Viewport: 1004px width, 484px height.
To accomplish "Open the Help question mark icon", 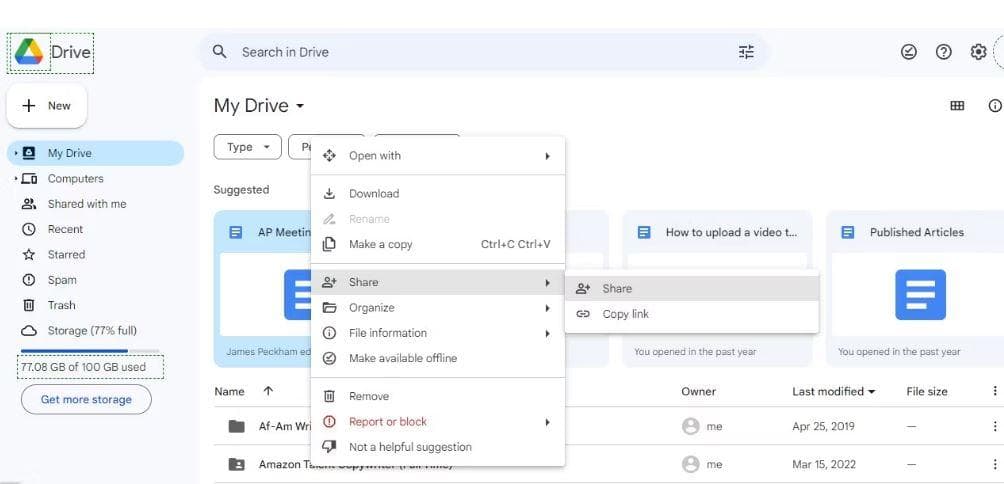I will tap(943, 52).
